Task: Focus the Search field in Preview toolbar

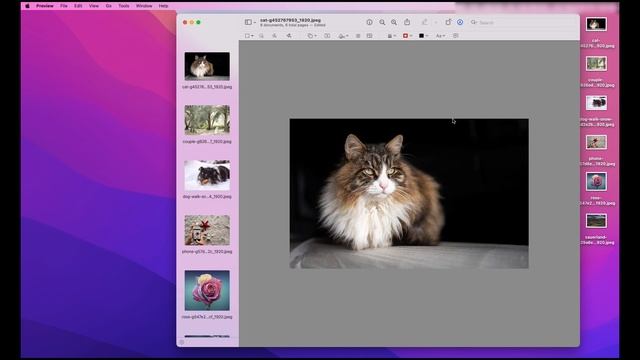Action: (522, 22)
